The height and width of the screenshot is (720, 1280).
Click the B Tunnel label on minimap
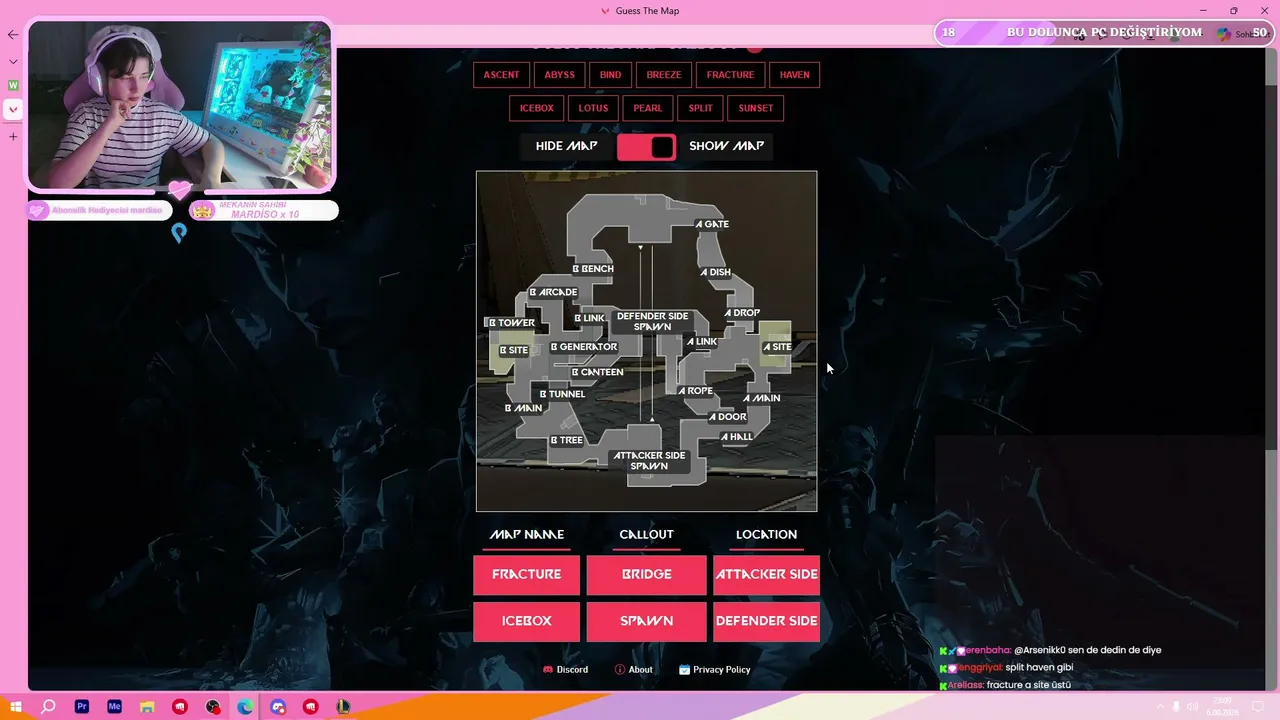(x=563, y=394)
